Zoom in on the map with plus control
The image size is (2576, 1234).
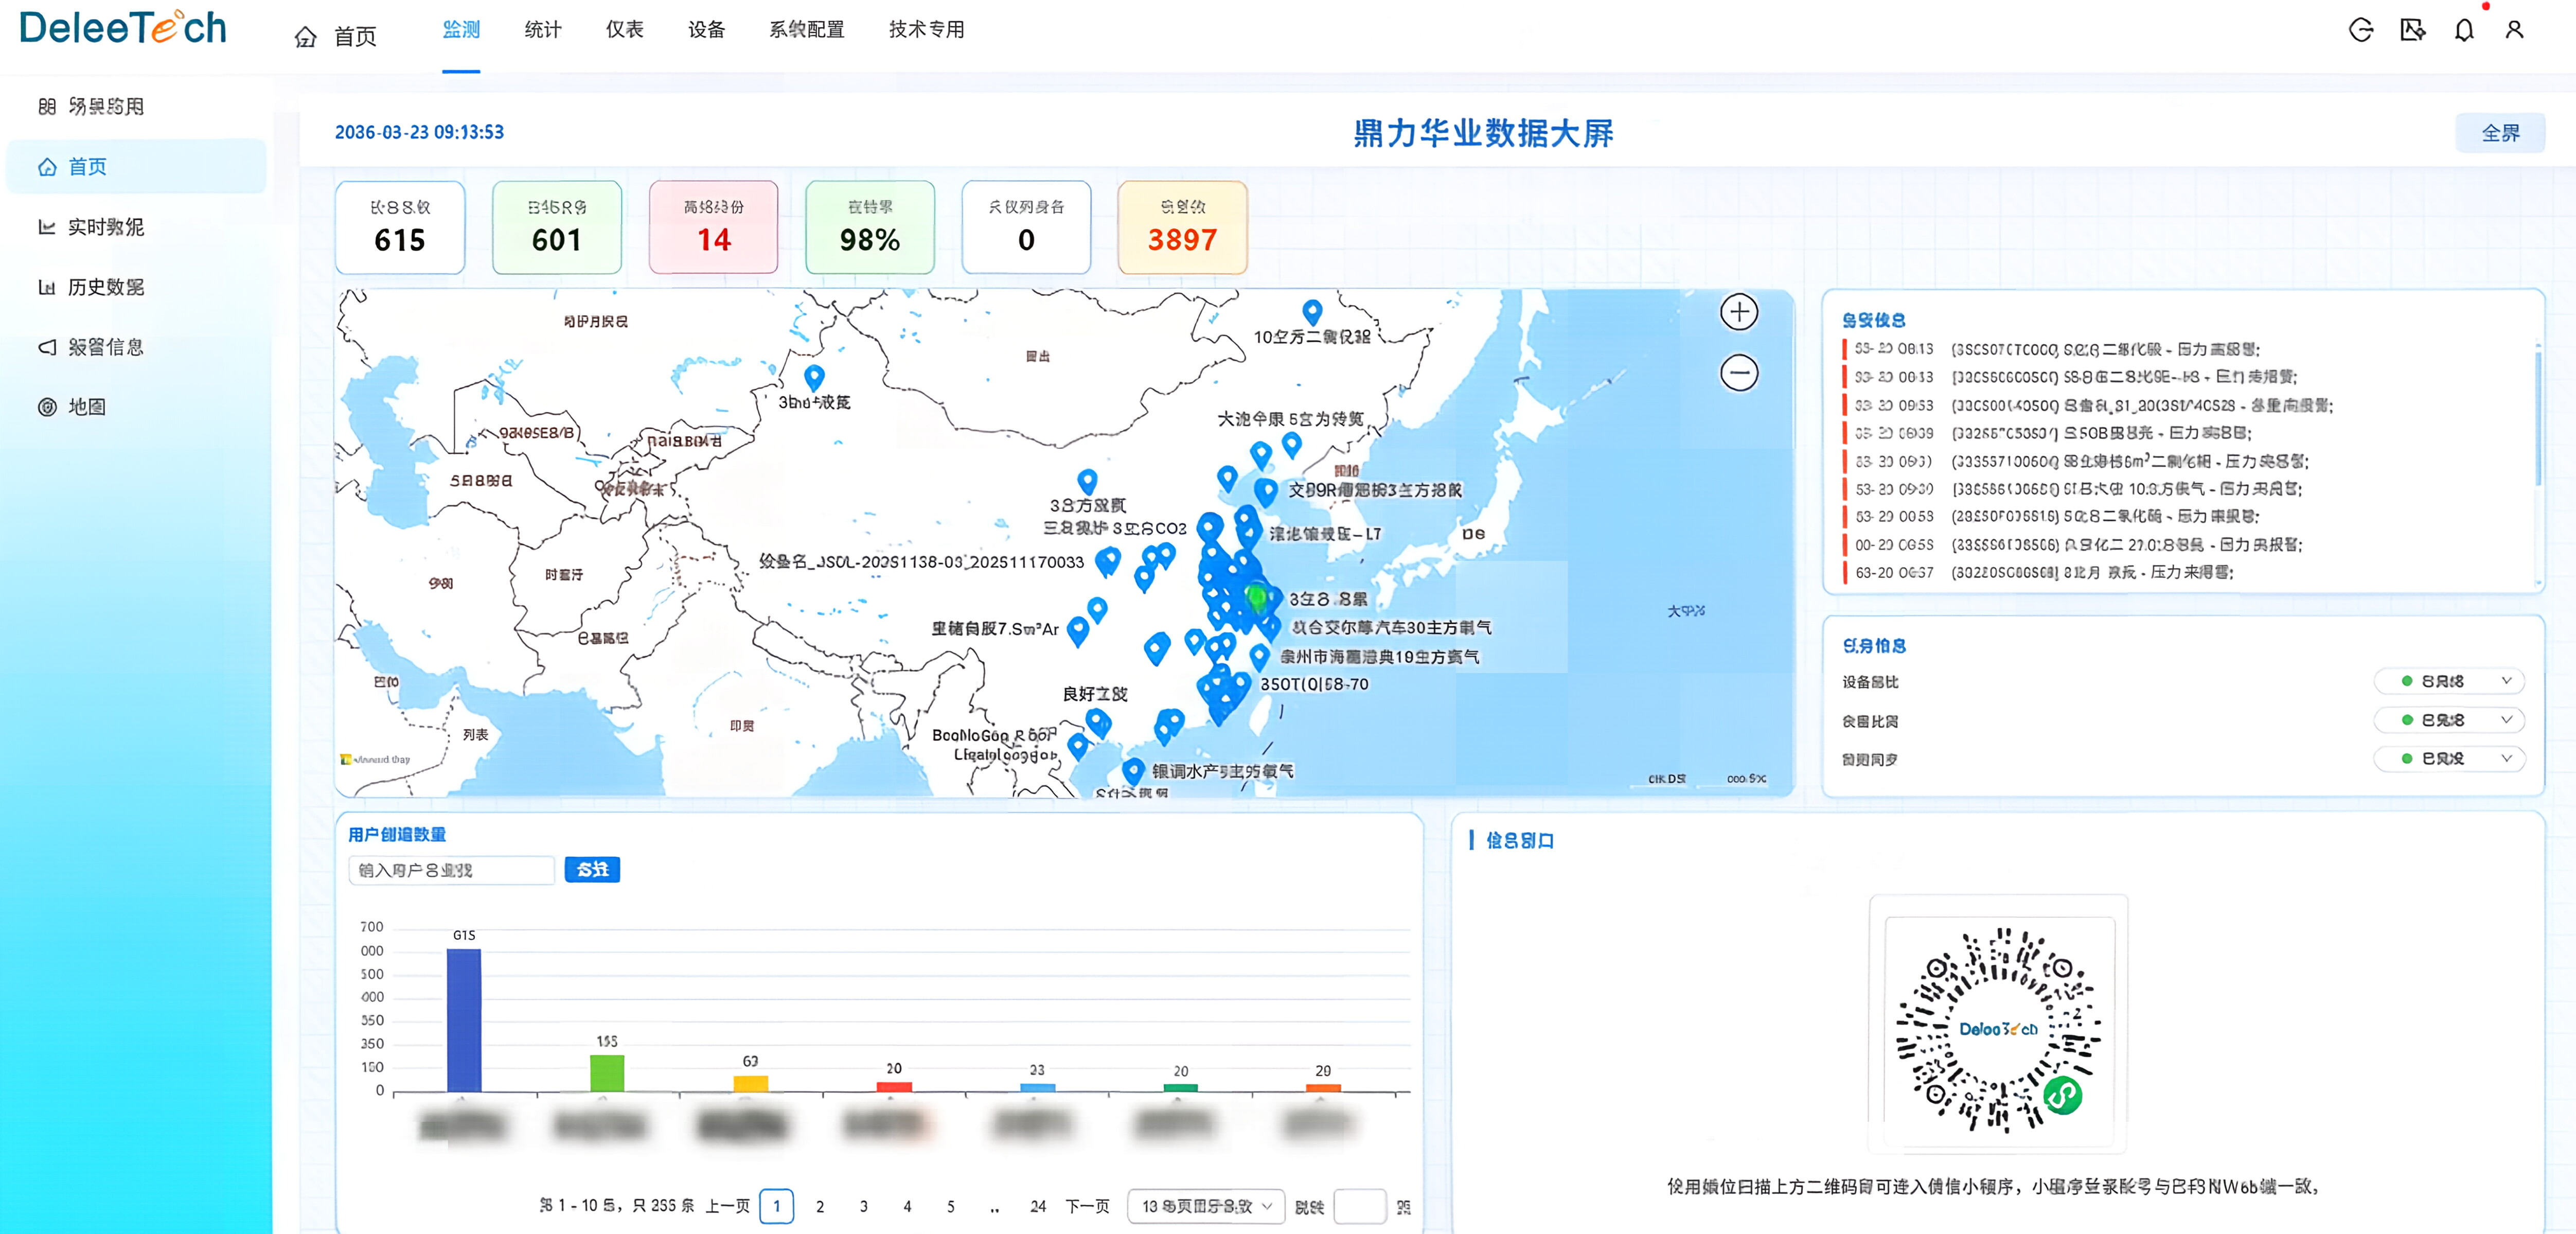click(1740, 312)
